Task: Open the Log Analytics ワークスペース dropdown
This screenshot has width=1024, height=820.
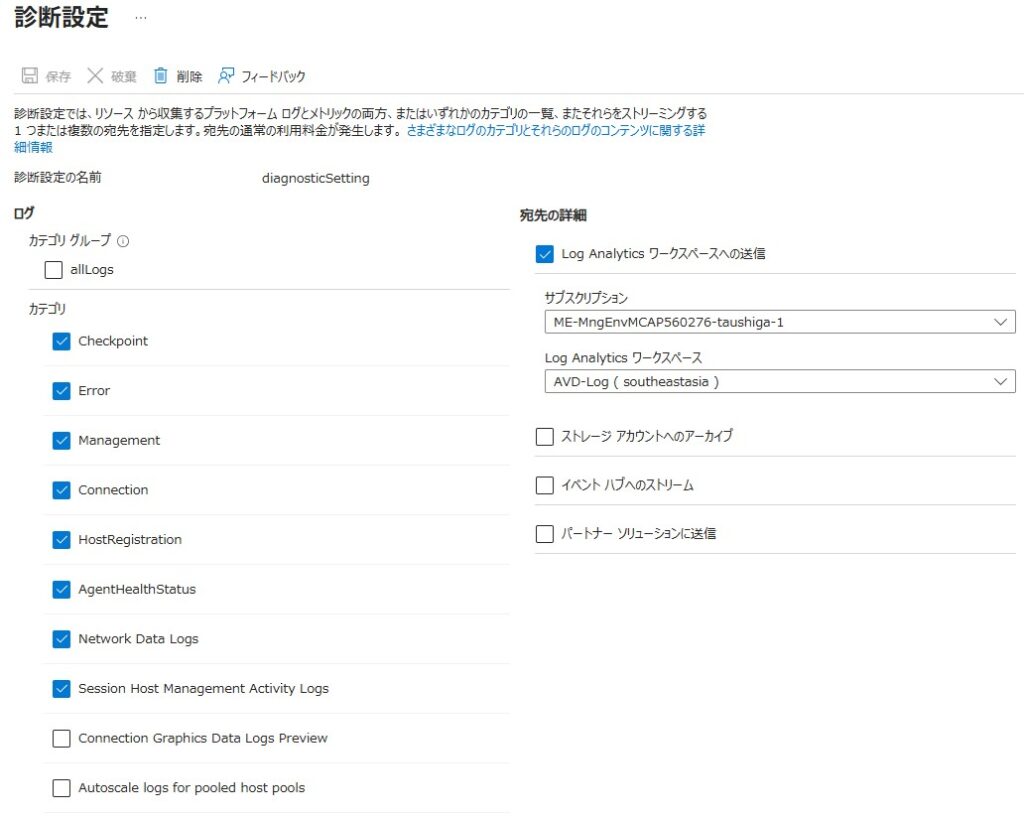Action: [780, 382]
